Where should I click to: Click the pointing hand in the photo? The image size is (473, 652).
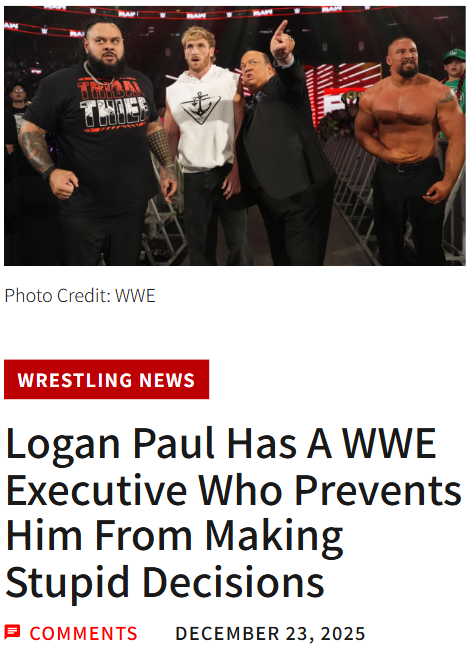click(282, 41)
